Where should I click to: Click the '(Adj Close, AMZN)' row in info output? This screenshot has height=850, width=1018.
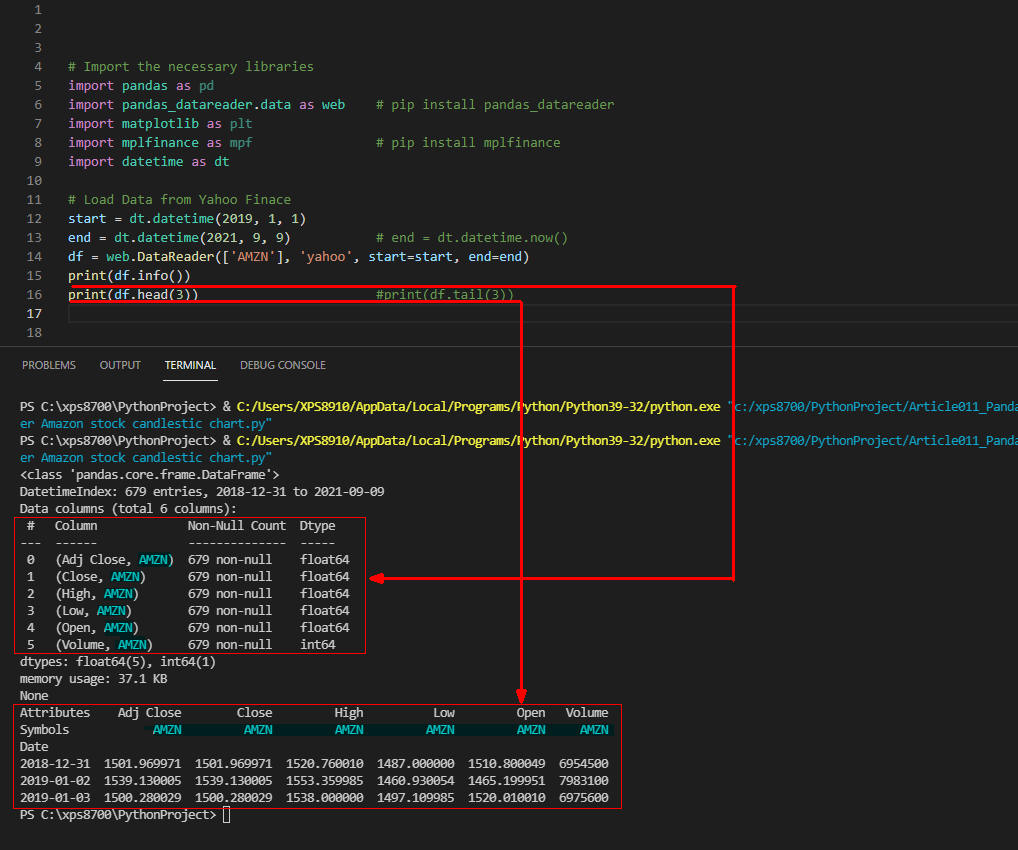(188, 560)
